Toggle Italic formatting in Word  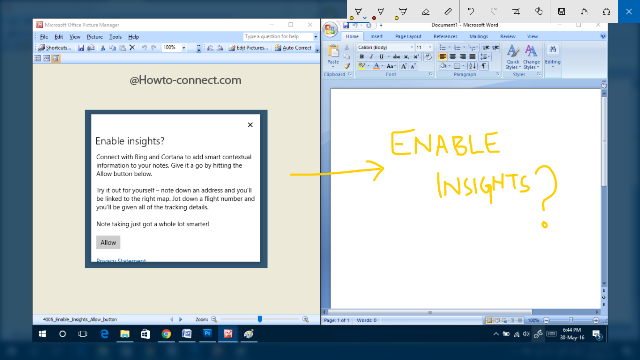(371, 57)
